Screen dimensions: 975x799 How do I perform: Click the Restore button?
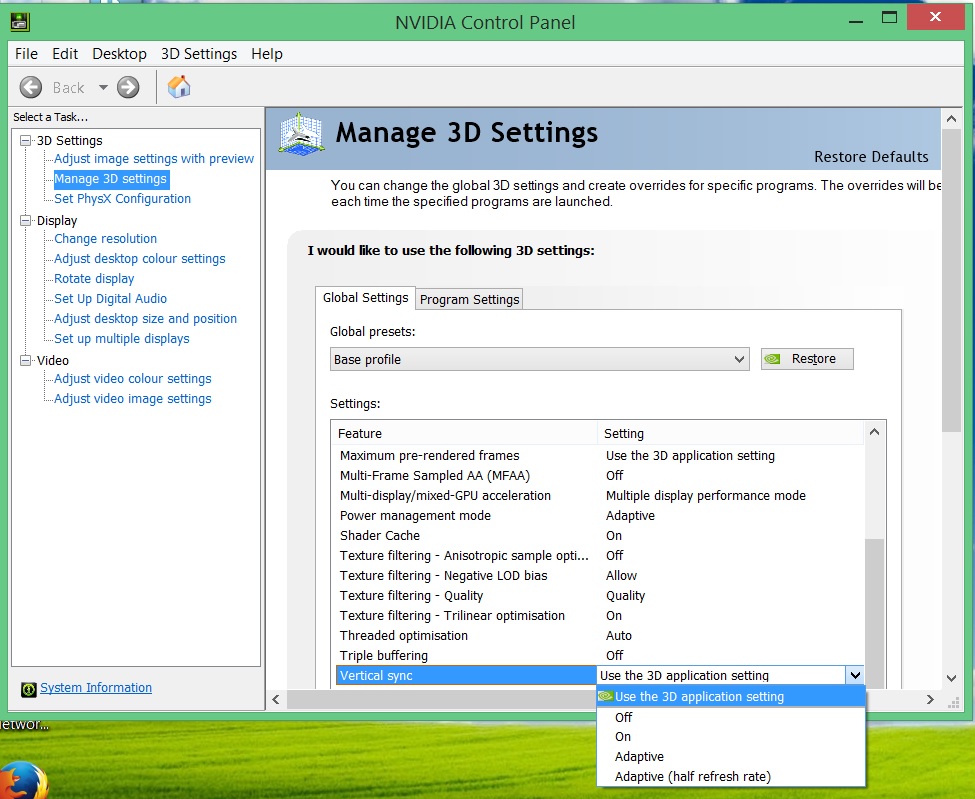click(x=807, y=359)
